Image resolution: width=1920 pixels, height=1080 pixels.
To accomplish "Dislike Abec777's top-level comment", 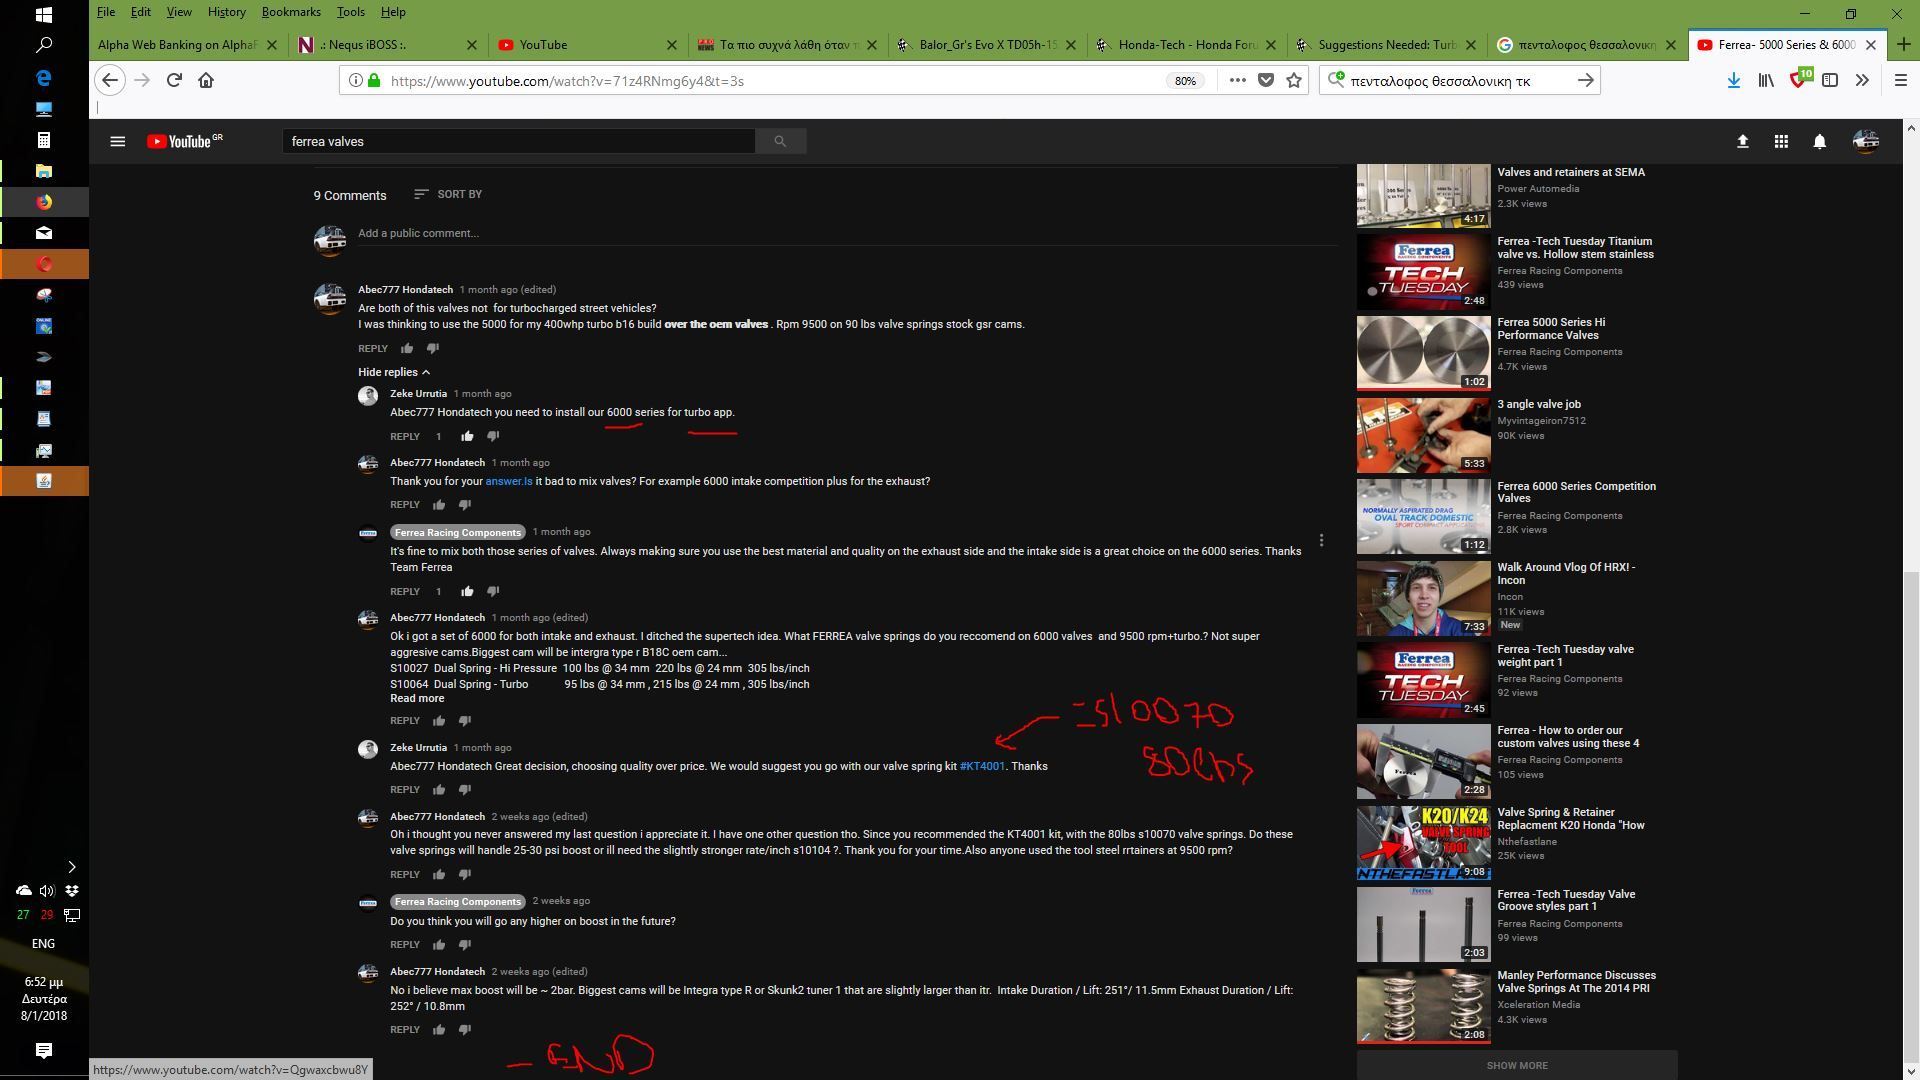I will pyautogui.click(x=433, y=349).
